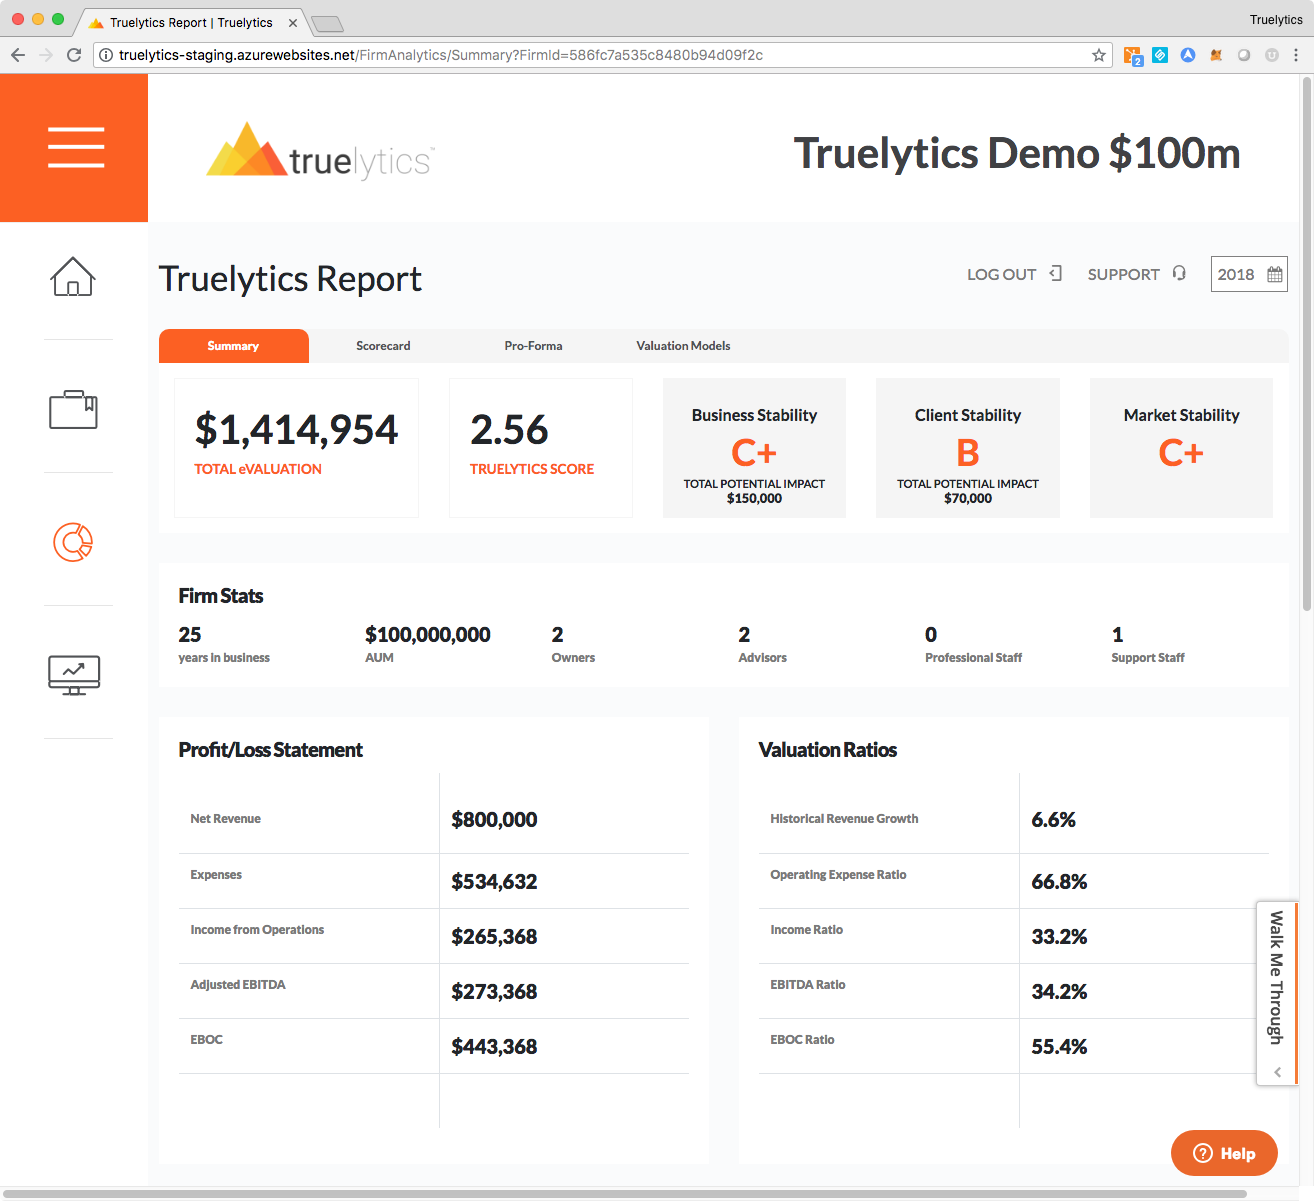
Task: Select the orange pie chart analytics icon
Action: click(x=73, y=542)
